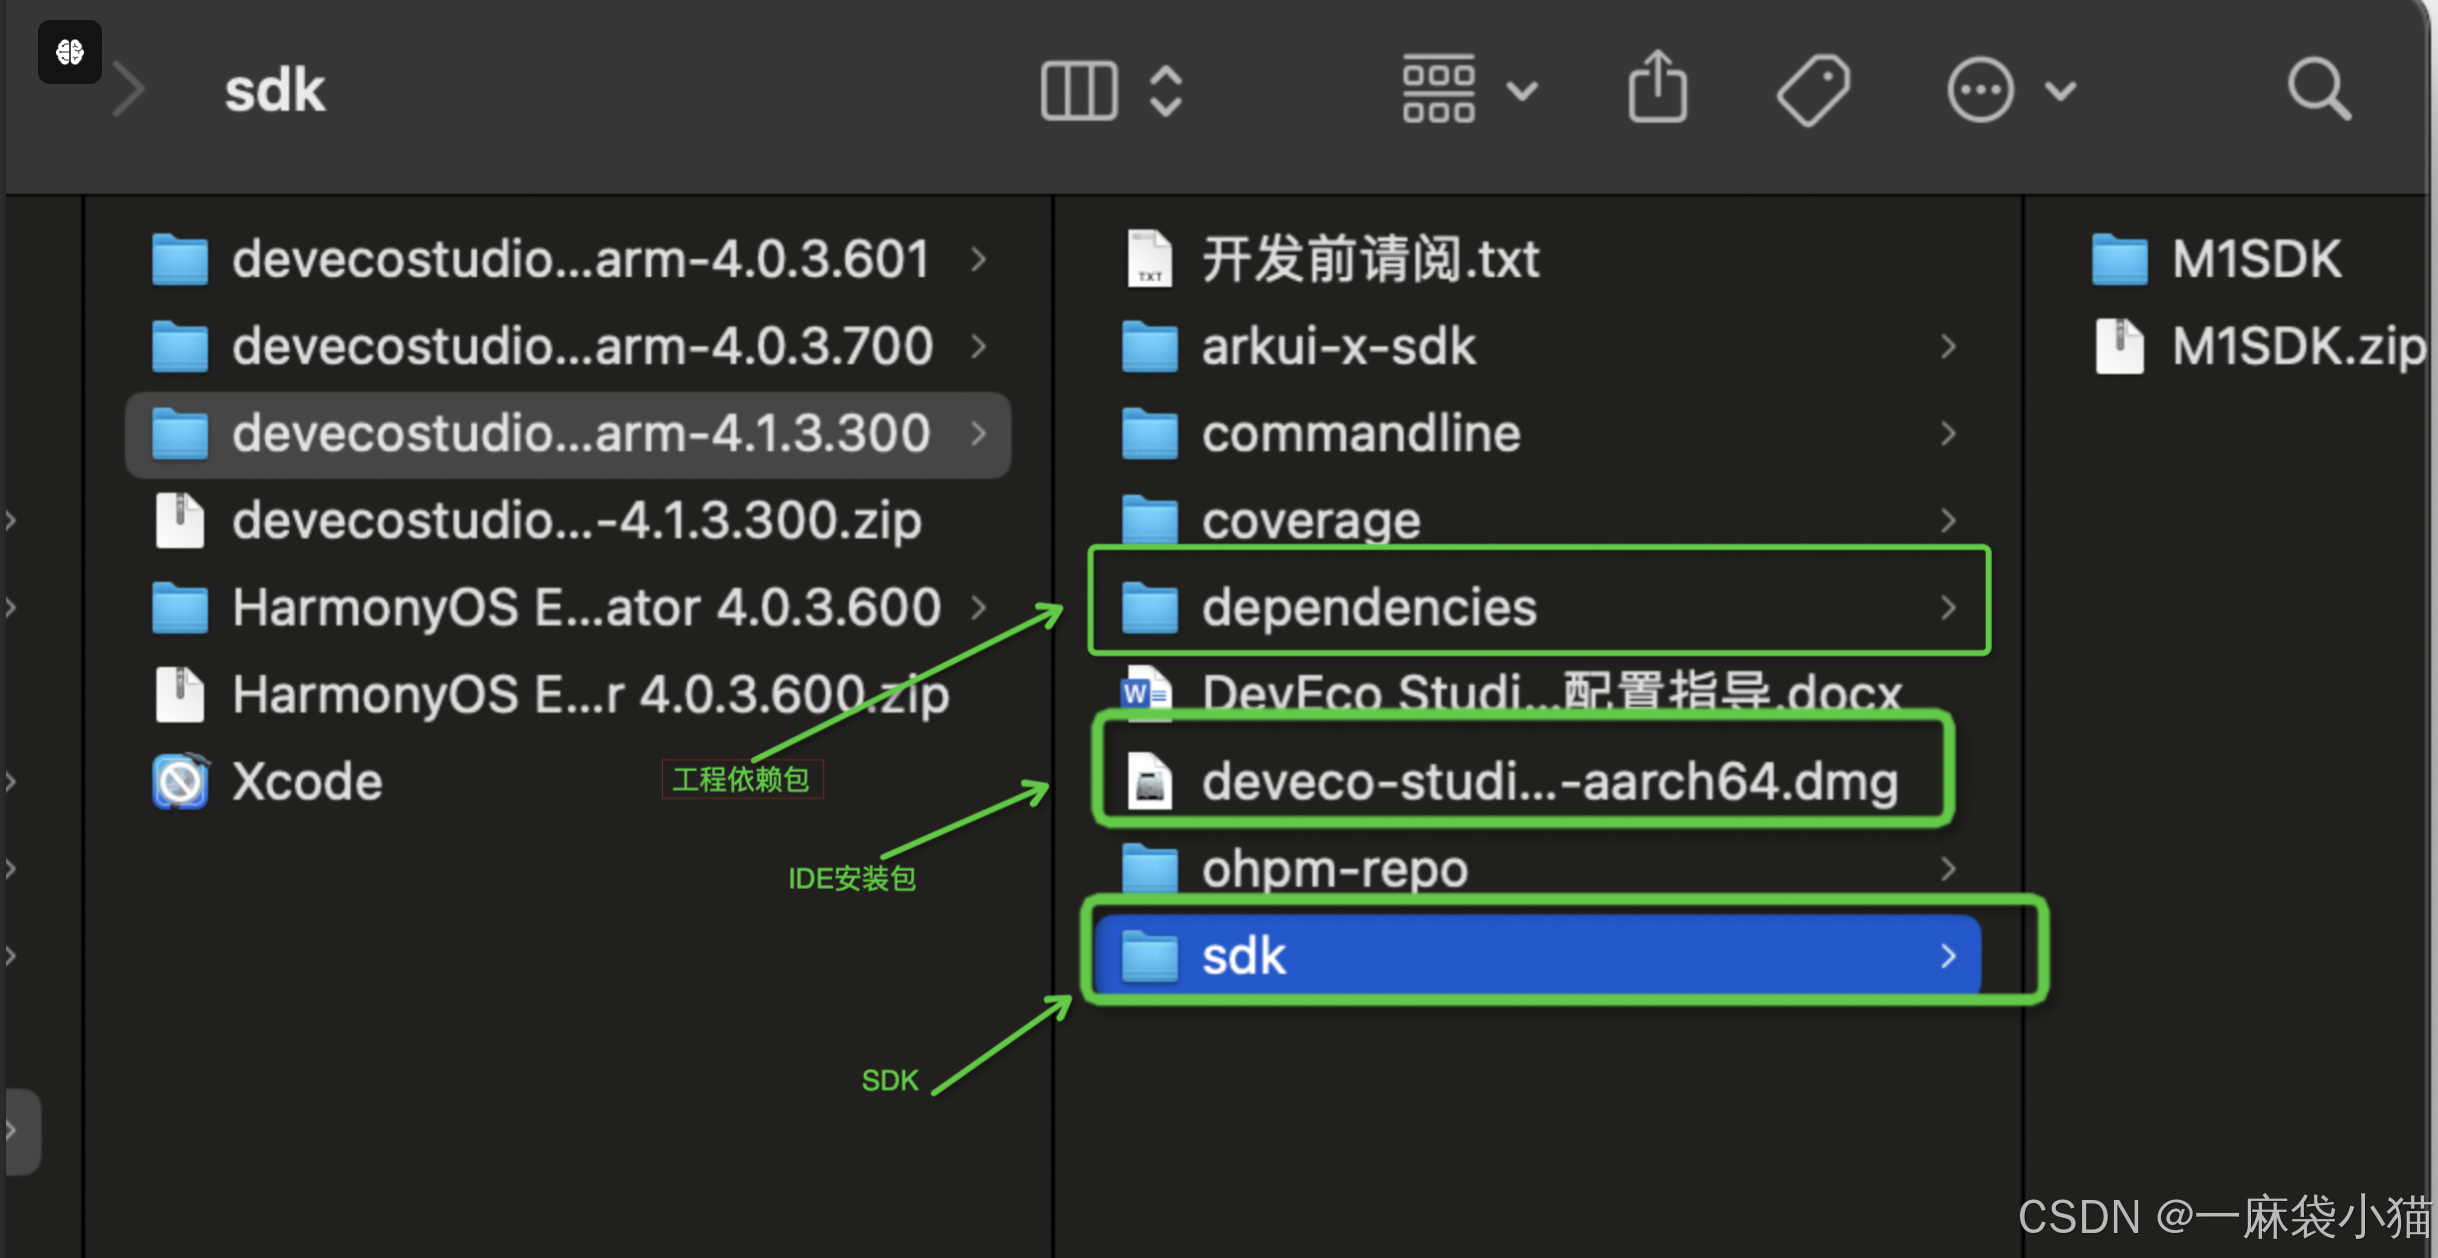Select 开发前请阅.txt file

(1369, 259)
